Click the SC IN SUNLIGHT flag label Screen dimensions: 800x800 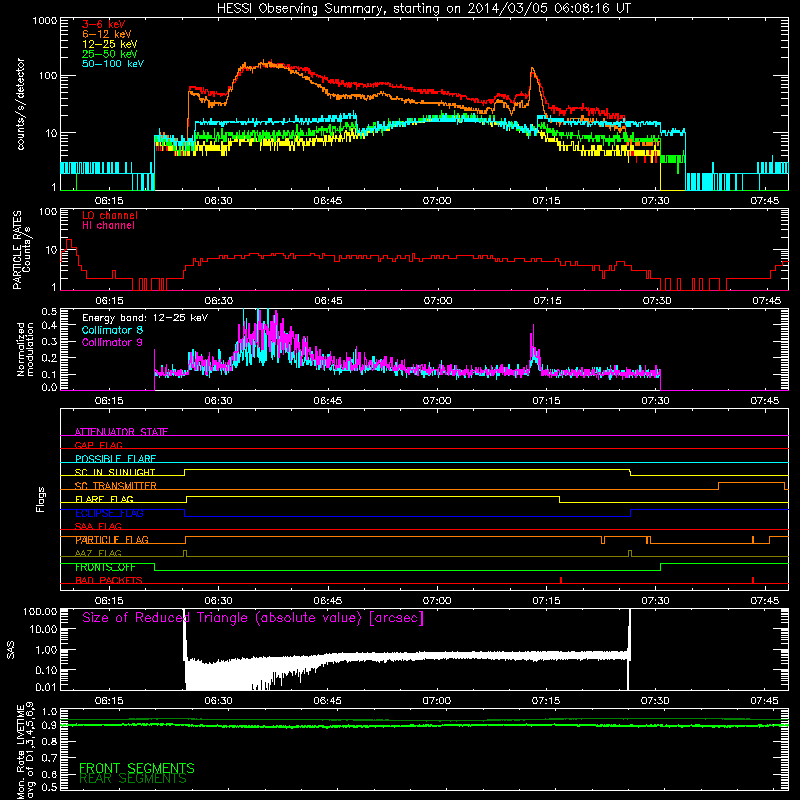click(x=115, y=472)
